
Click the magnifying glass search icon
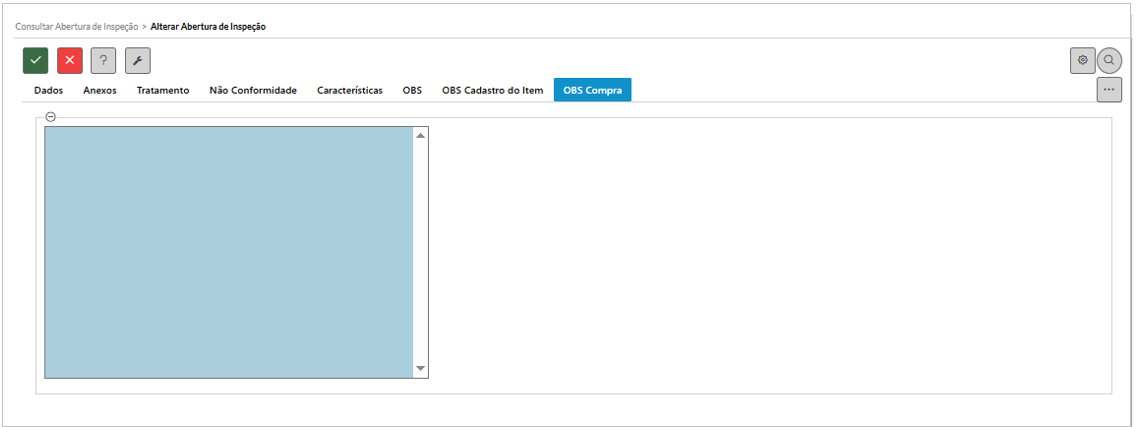1109,60
